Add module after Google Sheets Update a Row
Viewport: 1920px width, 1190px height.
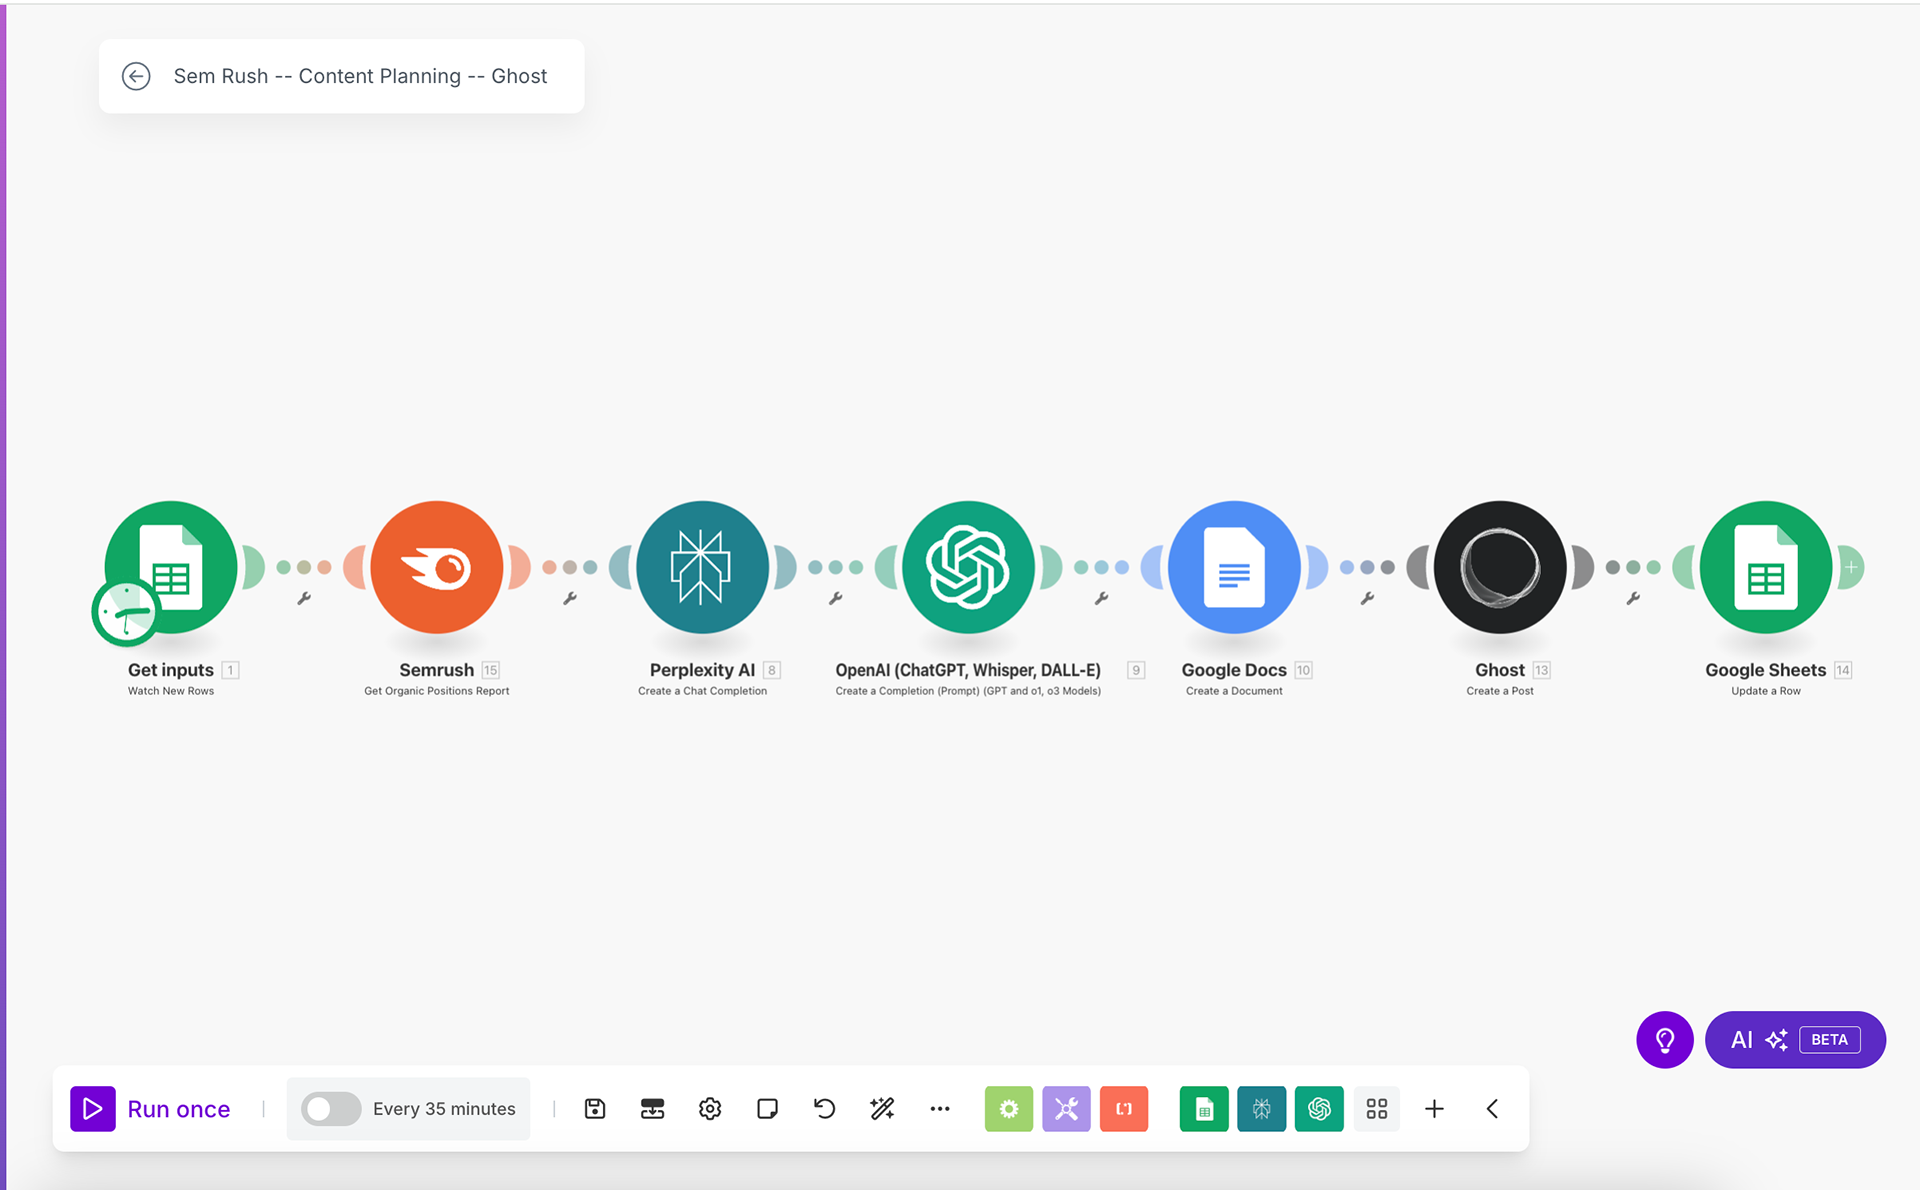tap(1851, 567)
